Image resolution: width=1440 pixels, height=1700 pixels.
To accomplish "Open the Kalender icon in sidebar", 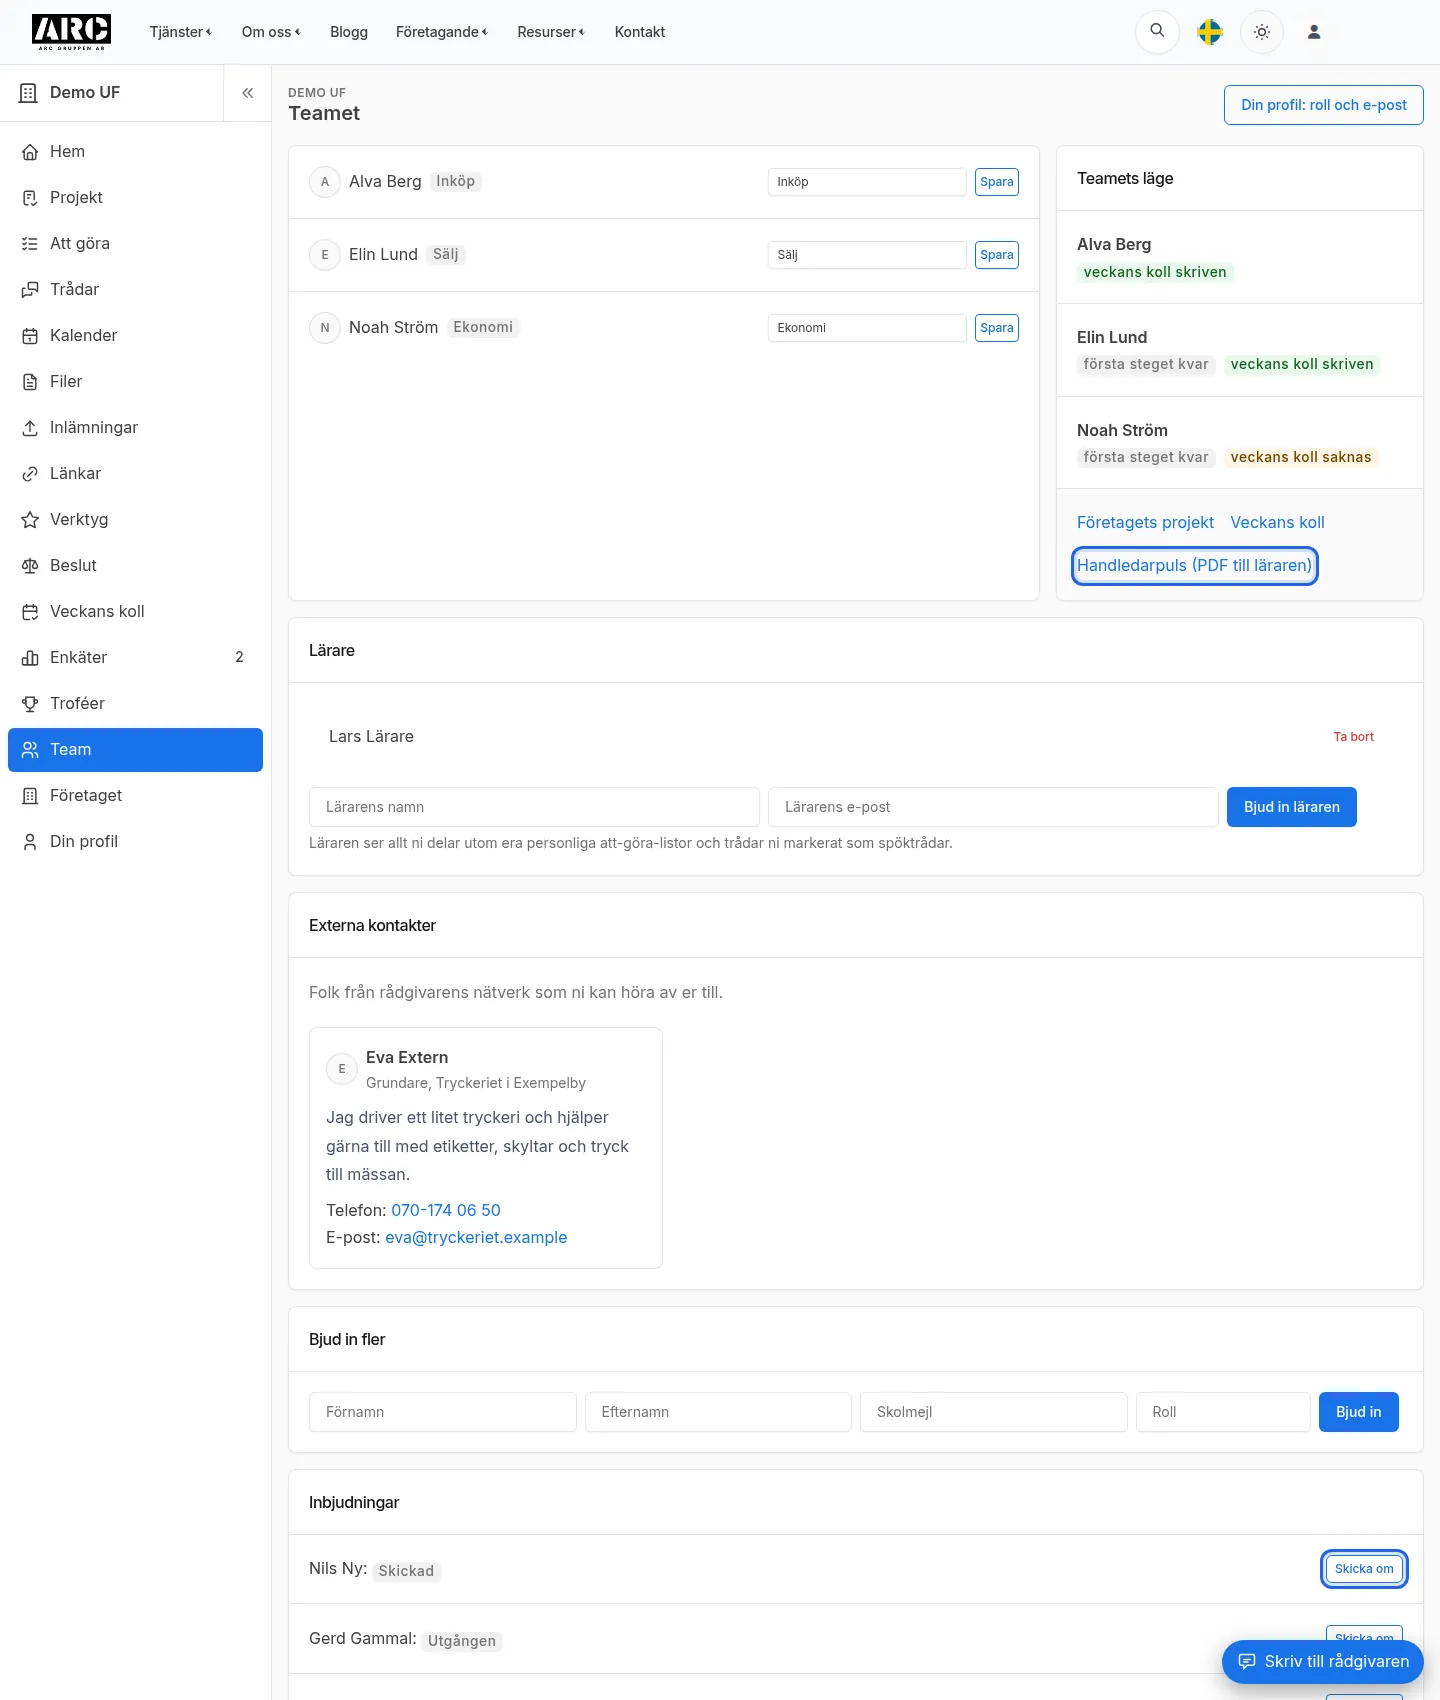I will [30, 336].
